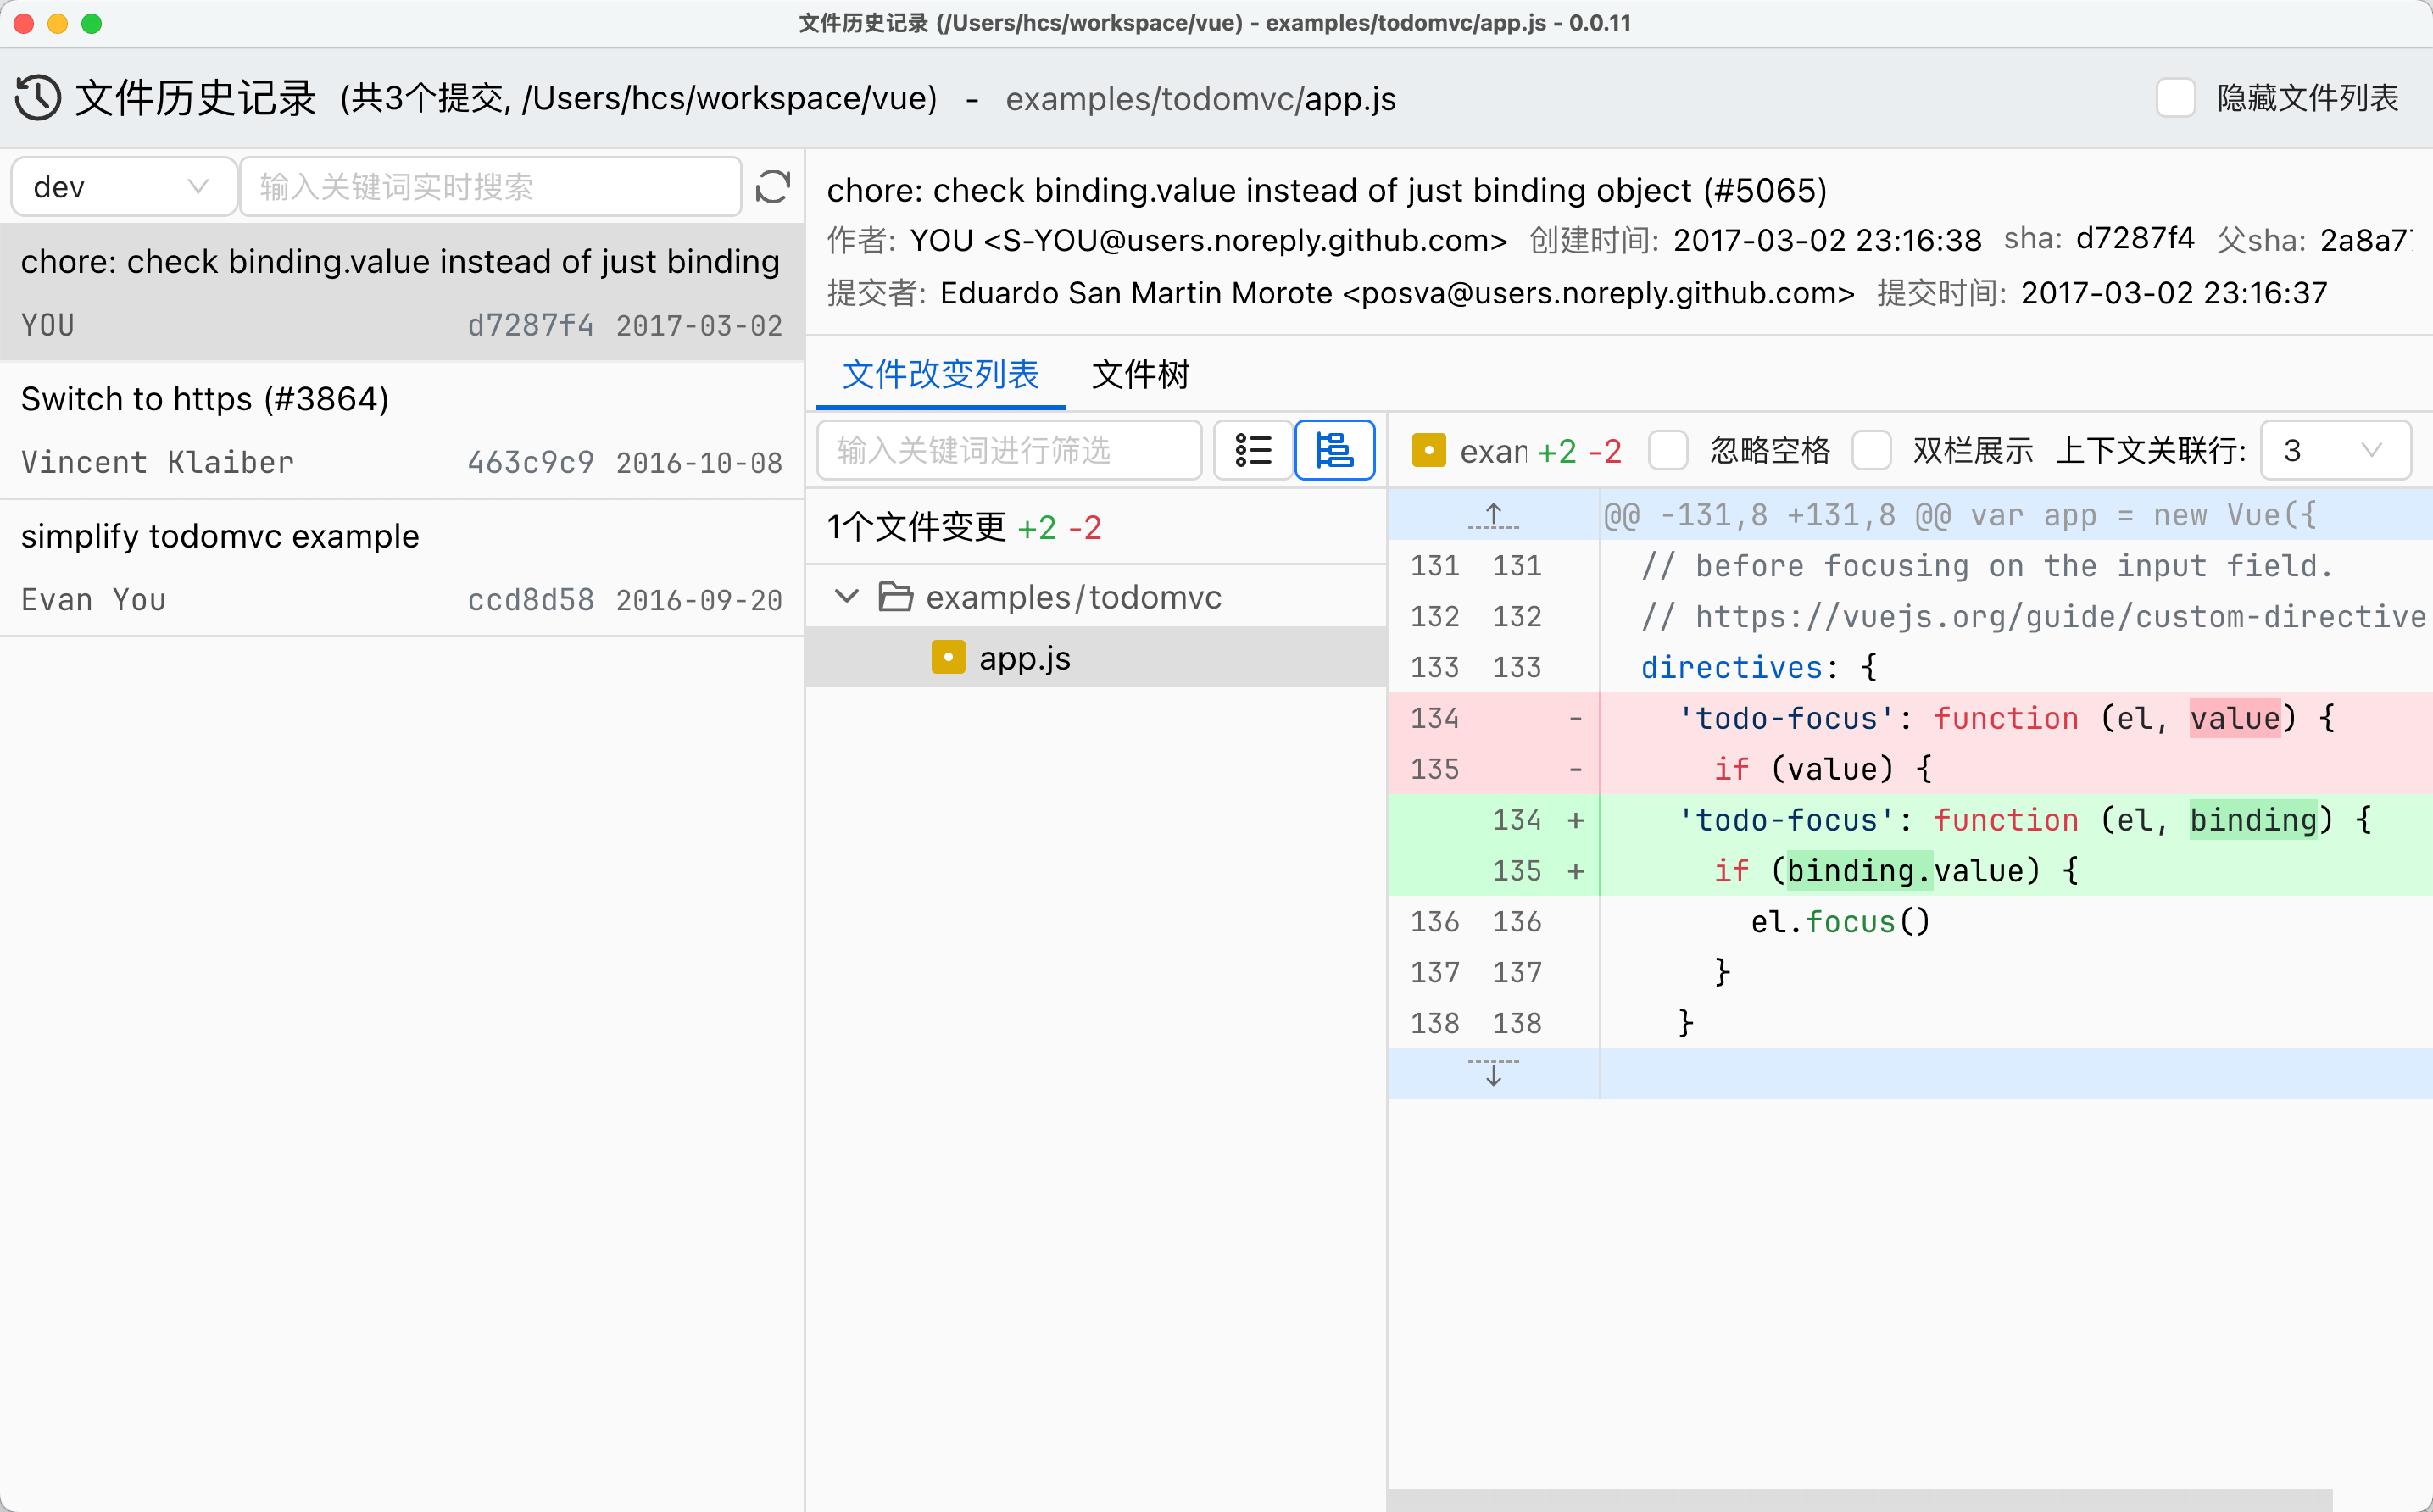
Task: Switch to flat list view icon
Action: 1253,450
